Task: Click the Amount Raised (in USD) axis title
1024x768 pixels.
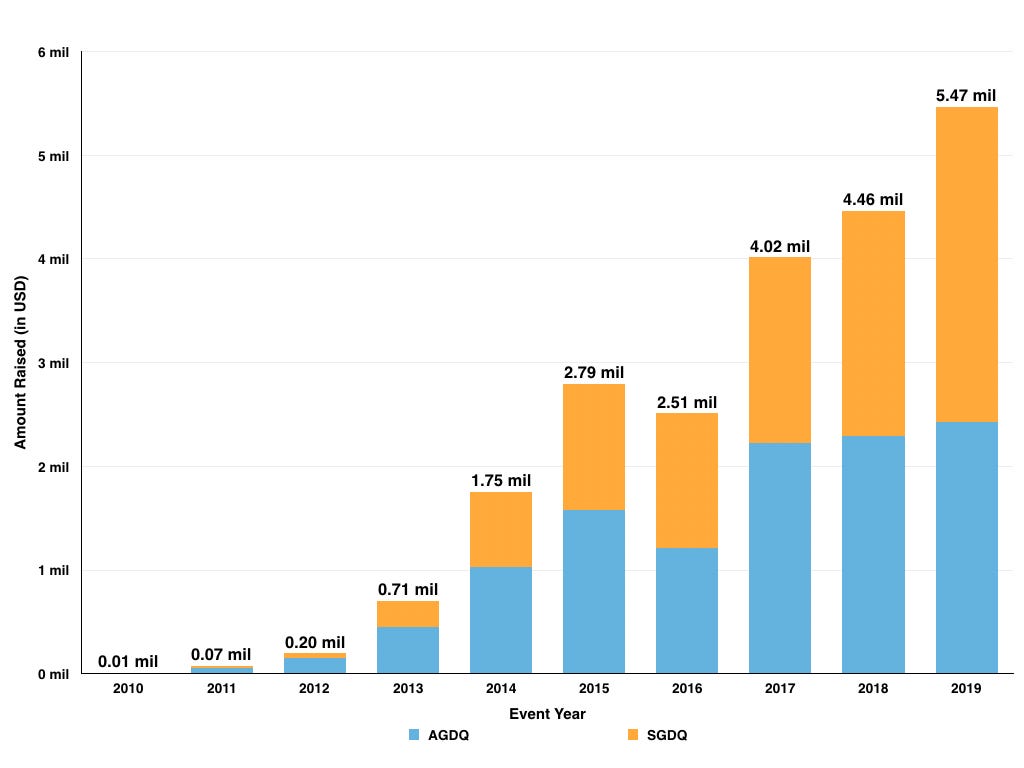Action: [x=20, y=362]
